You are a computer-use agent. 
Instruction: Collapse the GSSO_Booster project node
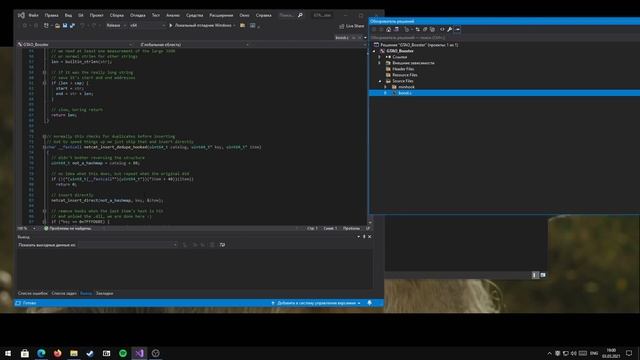(374, 51)
